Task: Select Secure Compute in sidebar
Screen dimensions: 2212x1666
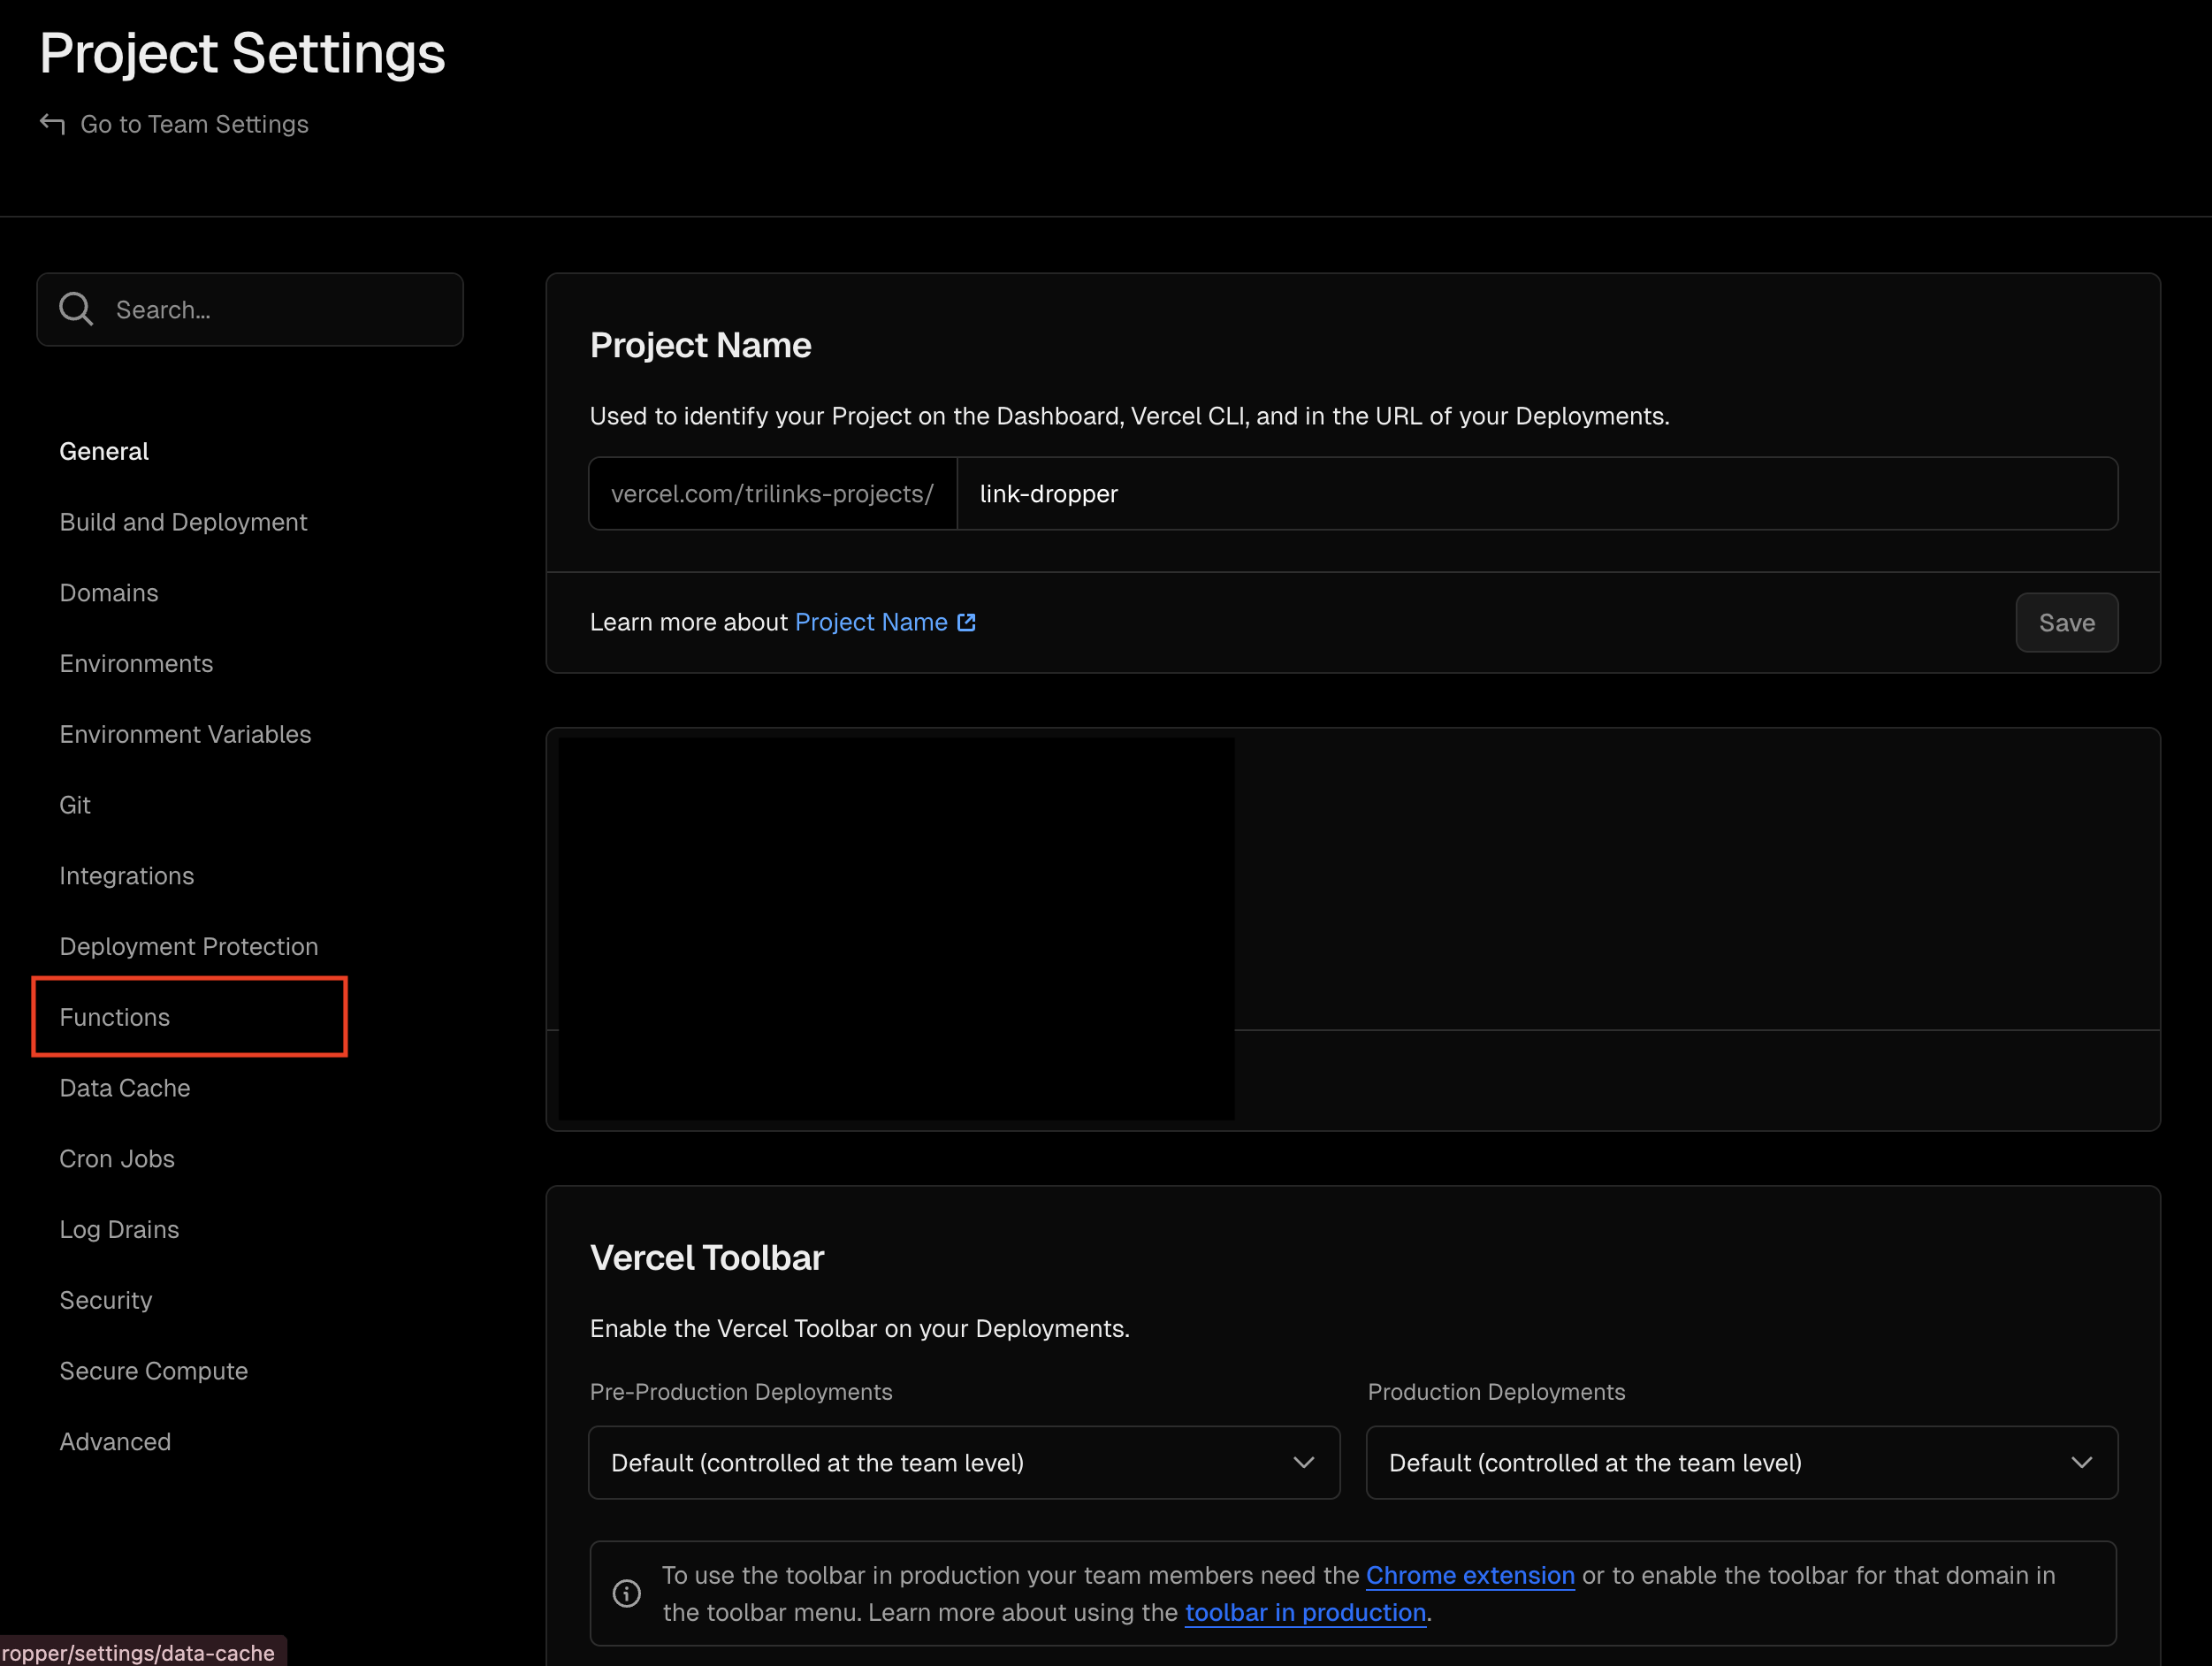Action: [154, 1370]
